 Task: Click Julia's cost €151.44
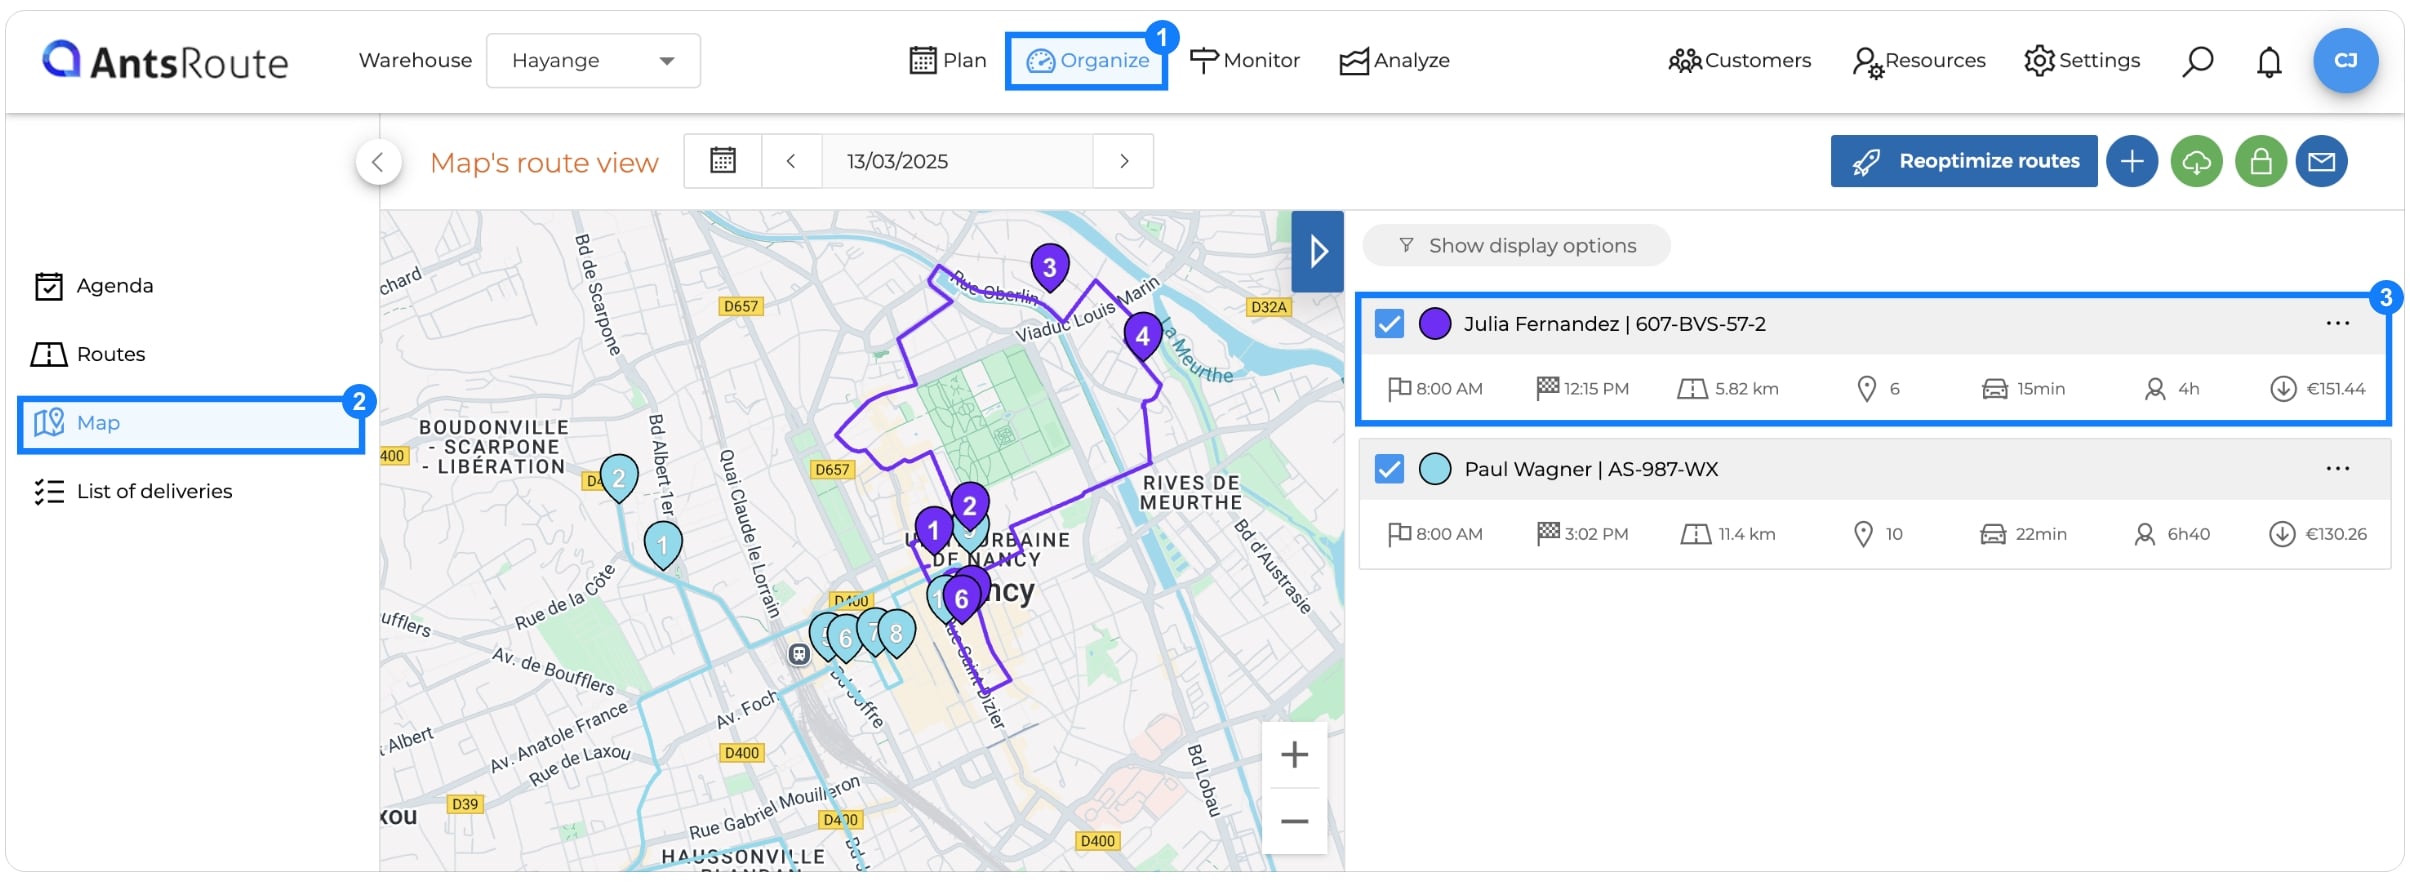(x=2317, y=389)
